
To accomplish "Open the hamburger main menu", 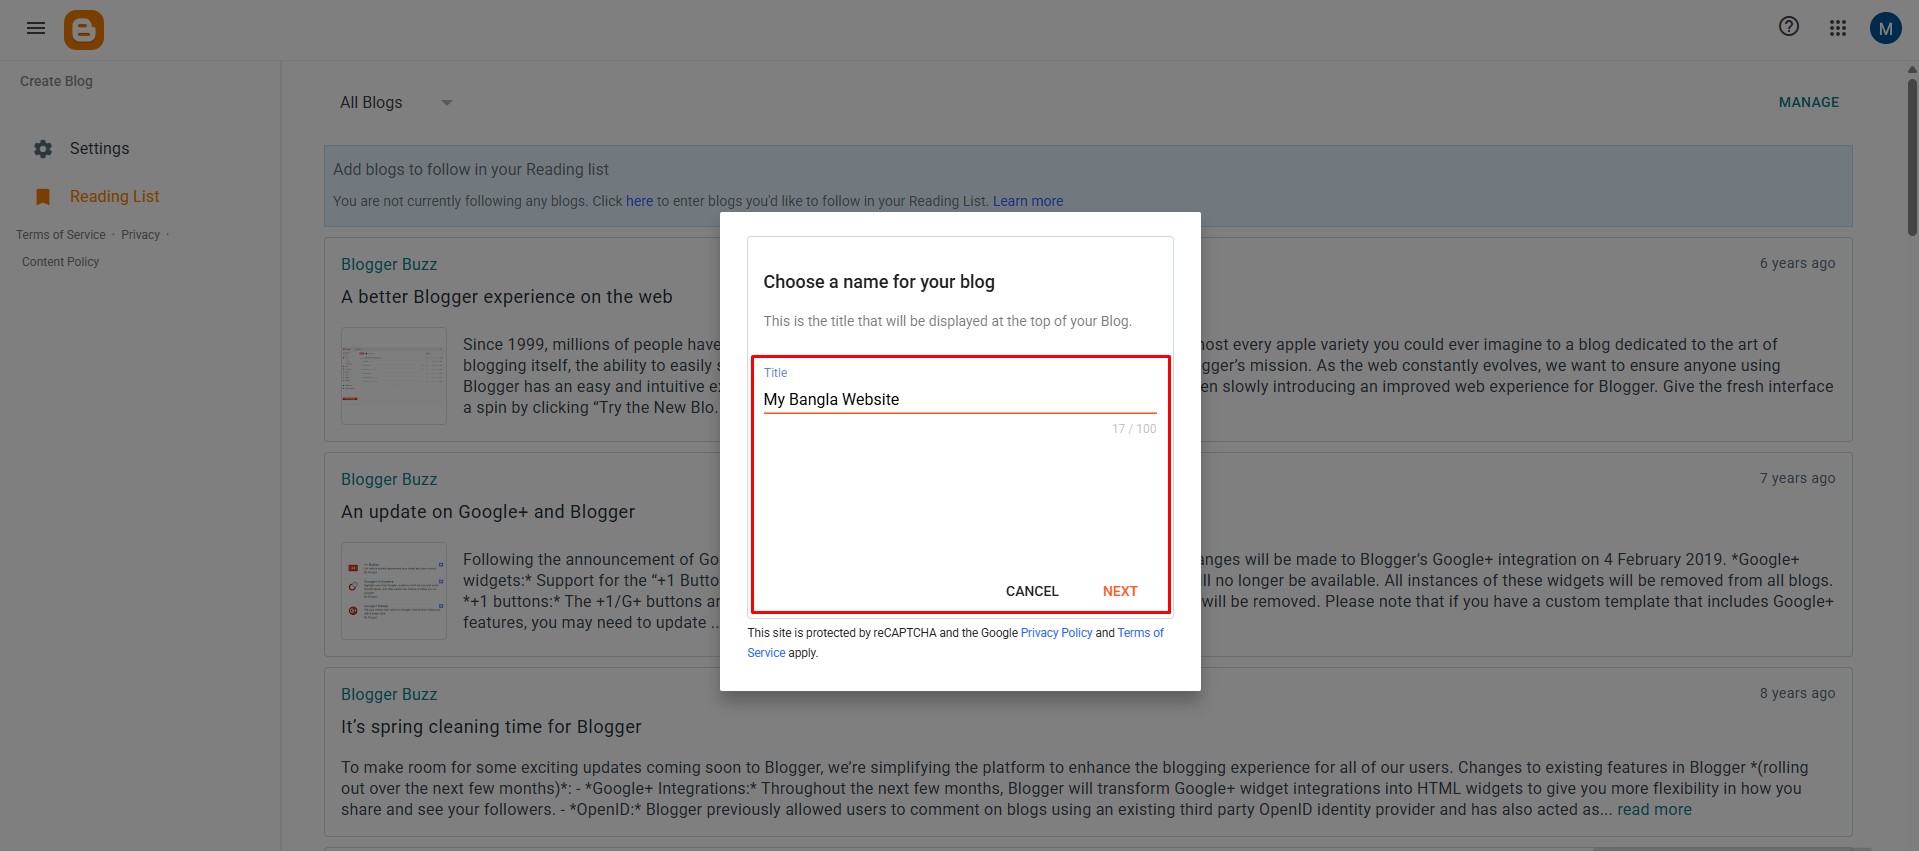I will click(36, 29).
